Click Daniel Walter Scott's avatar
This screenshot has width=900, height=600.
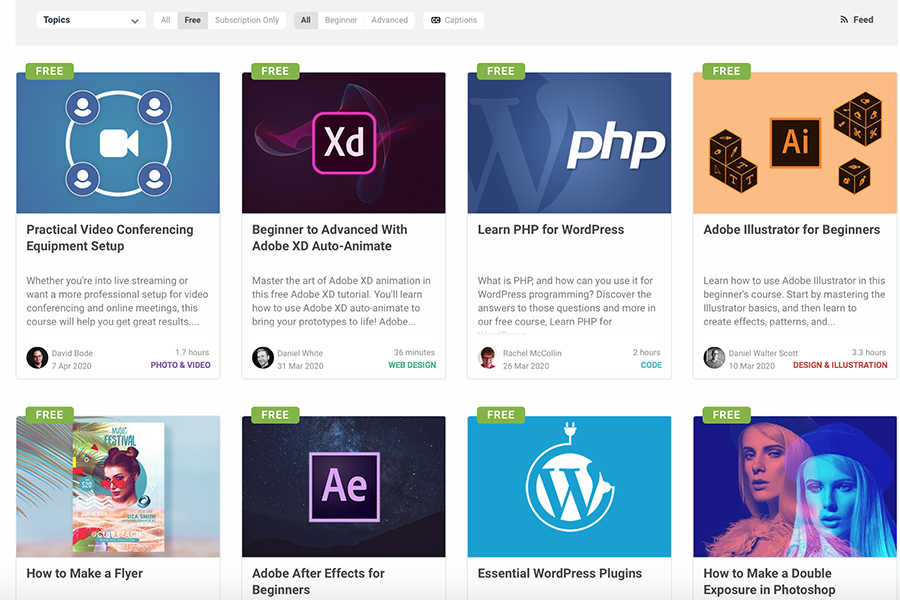(714, 358)
